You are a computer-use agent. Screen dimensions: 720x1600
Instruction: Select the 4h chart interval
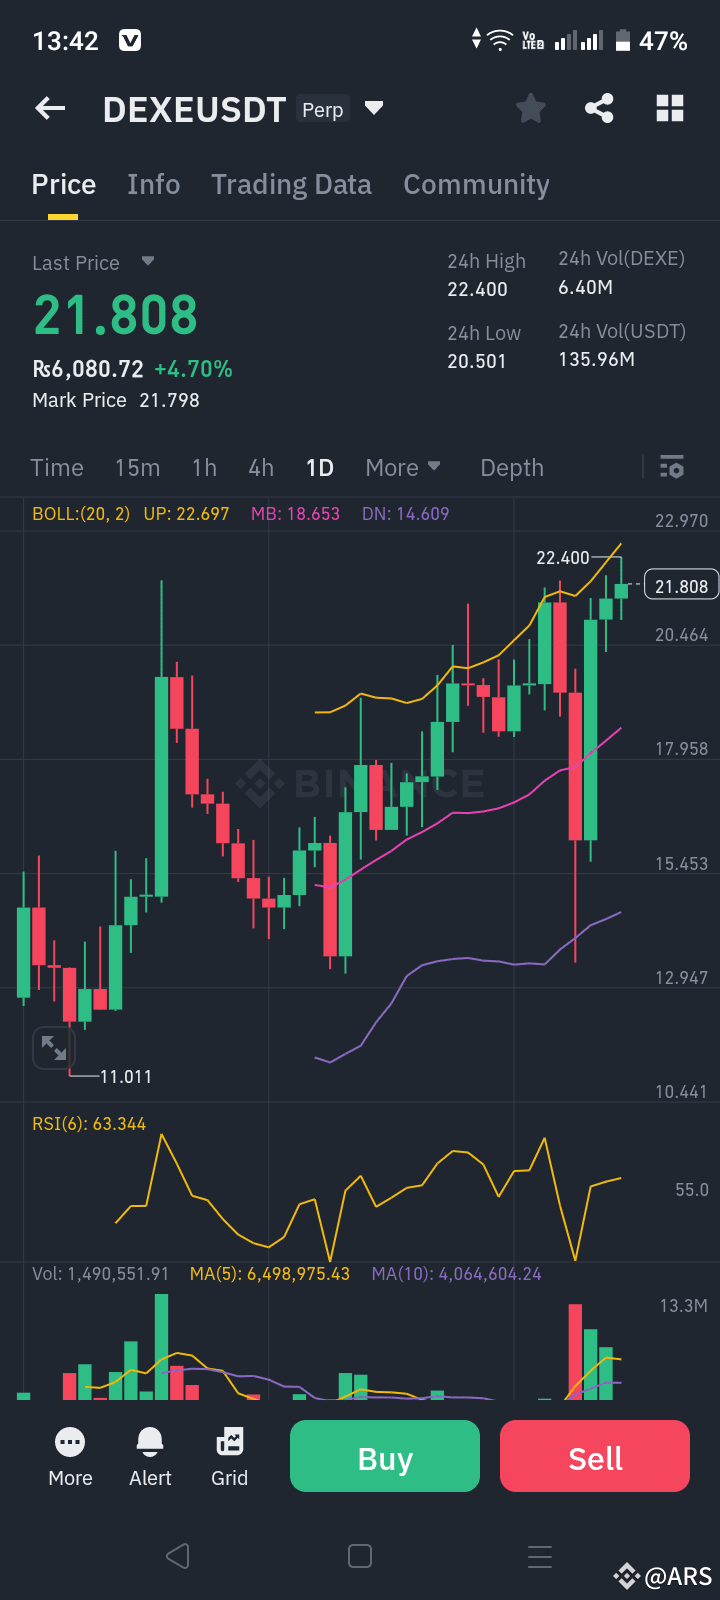[x=261, y=467]
